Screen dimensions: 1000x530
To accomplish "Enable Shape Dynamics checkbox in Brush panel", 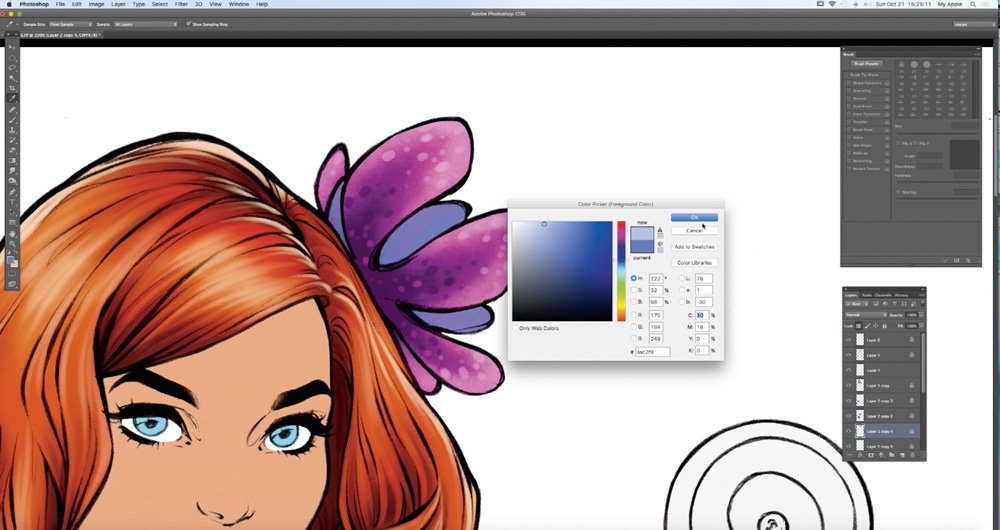I will point(848,83).
